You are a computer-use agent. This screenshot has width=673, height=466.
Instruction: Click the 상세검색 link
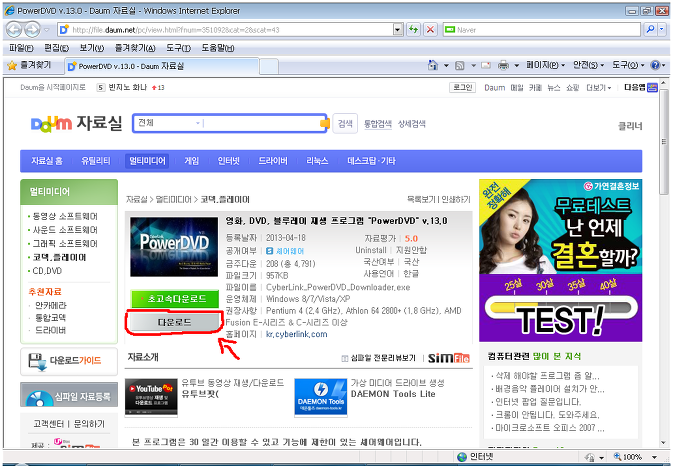pyautogui.click(x=412, y=124)
